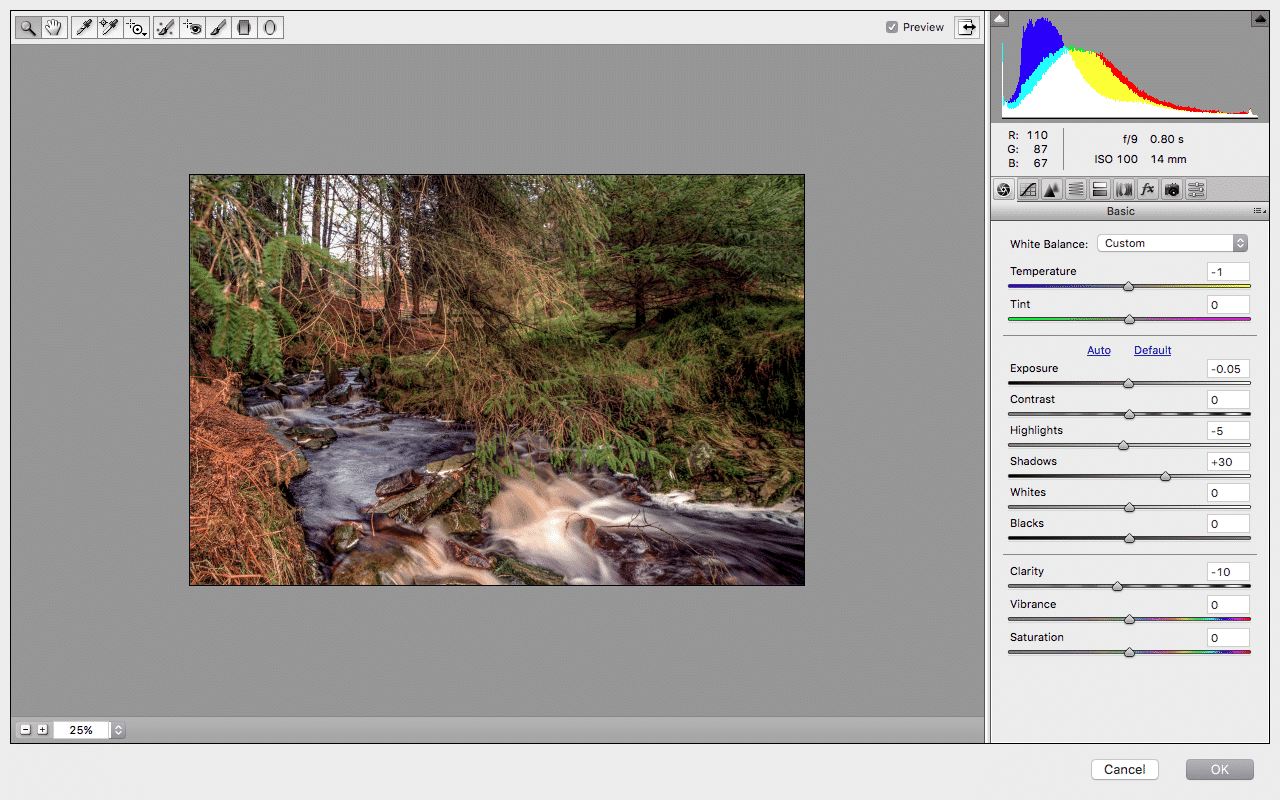Open the HSL / Grayscale panel tab
This screenshot has width=1280, height=800.
pyautogui.click(x=1076, y=189)
